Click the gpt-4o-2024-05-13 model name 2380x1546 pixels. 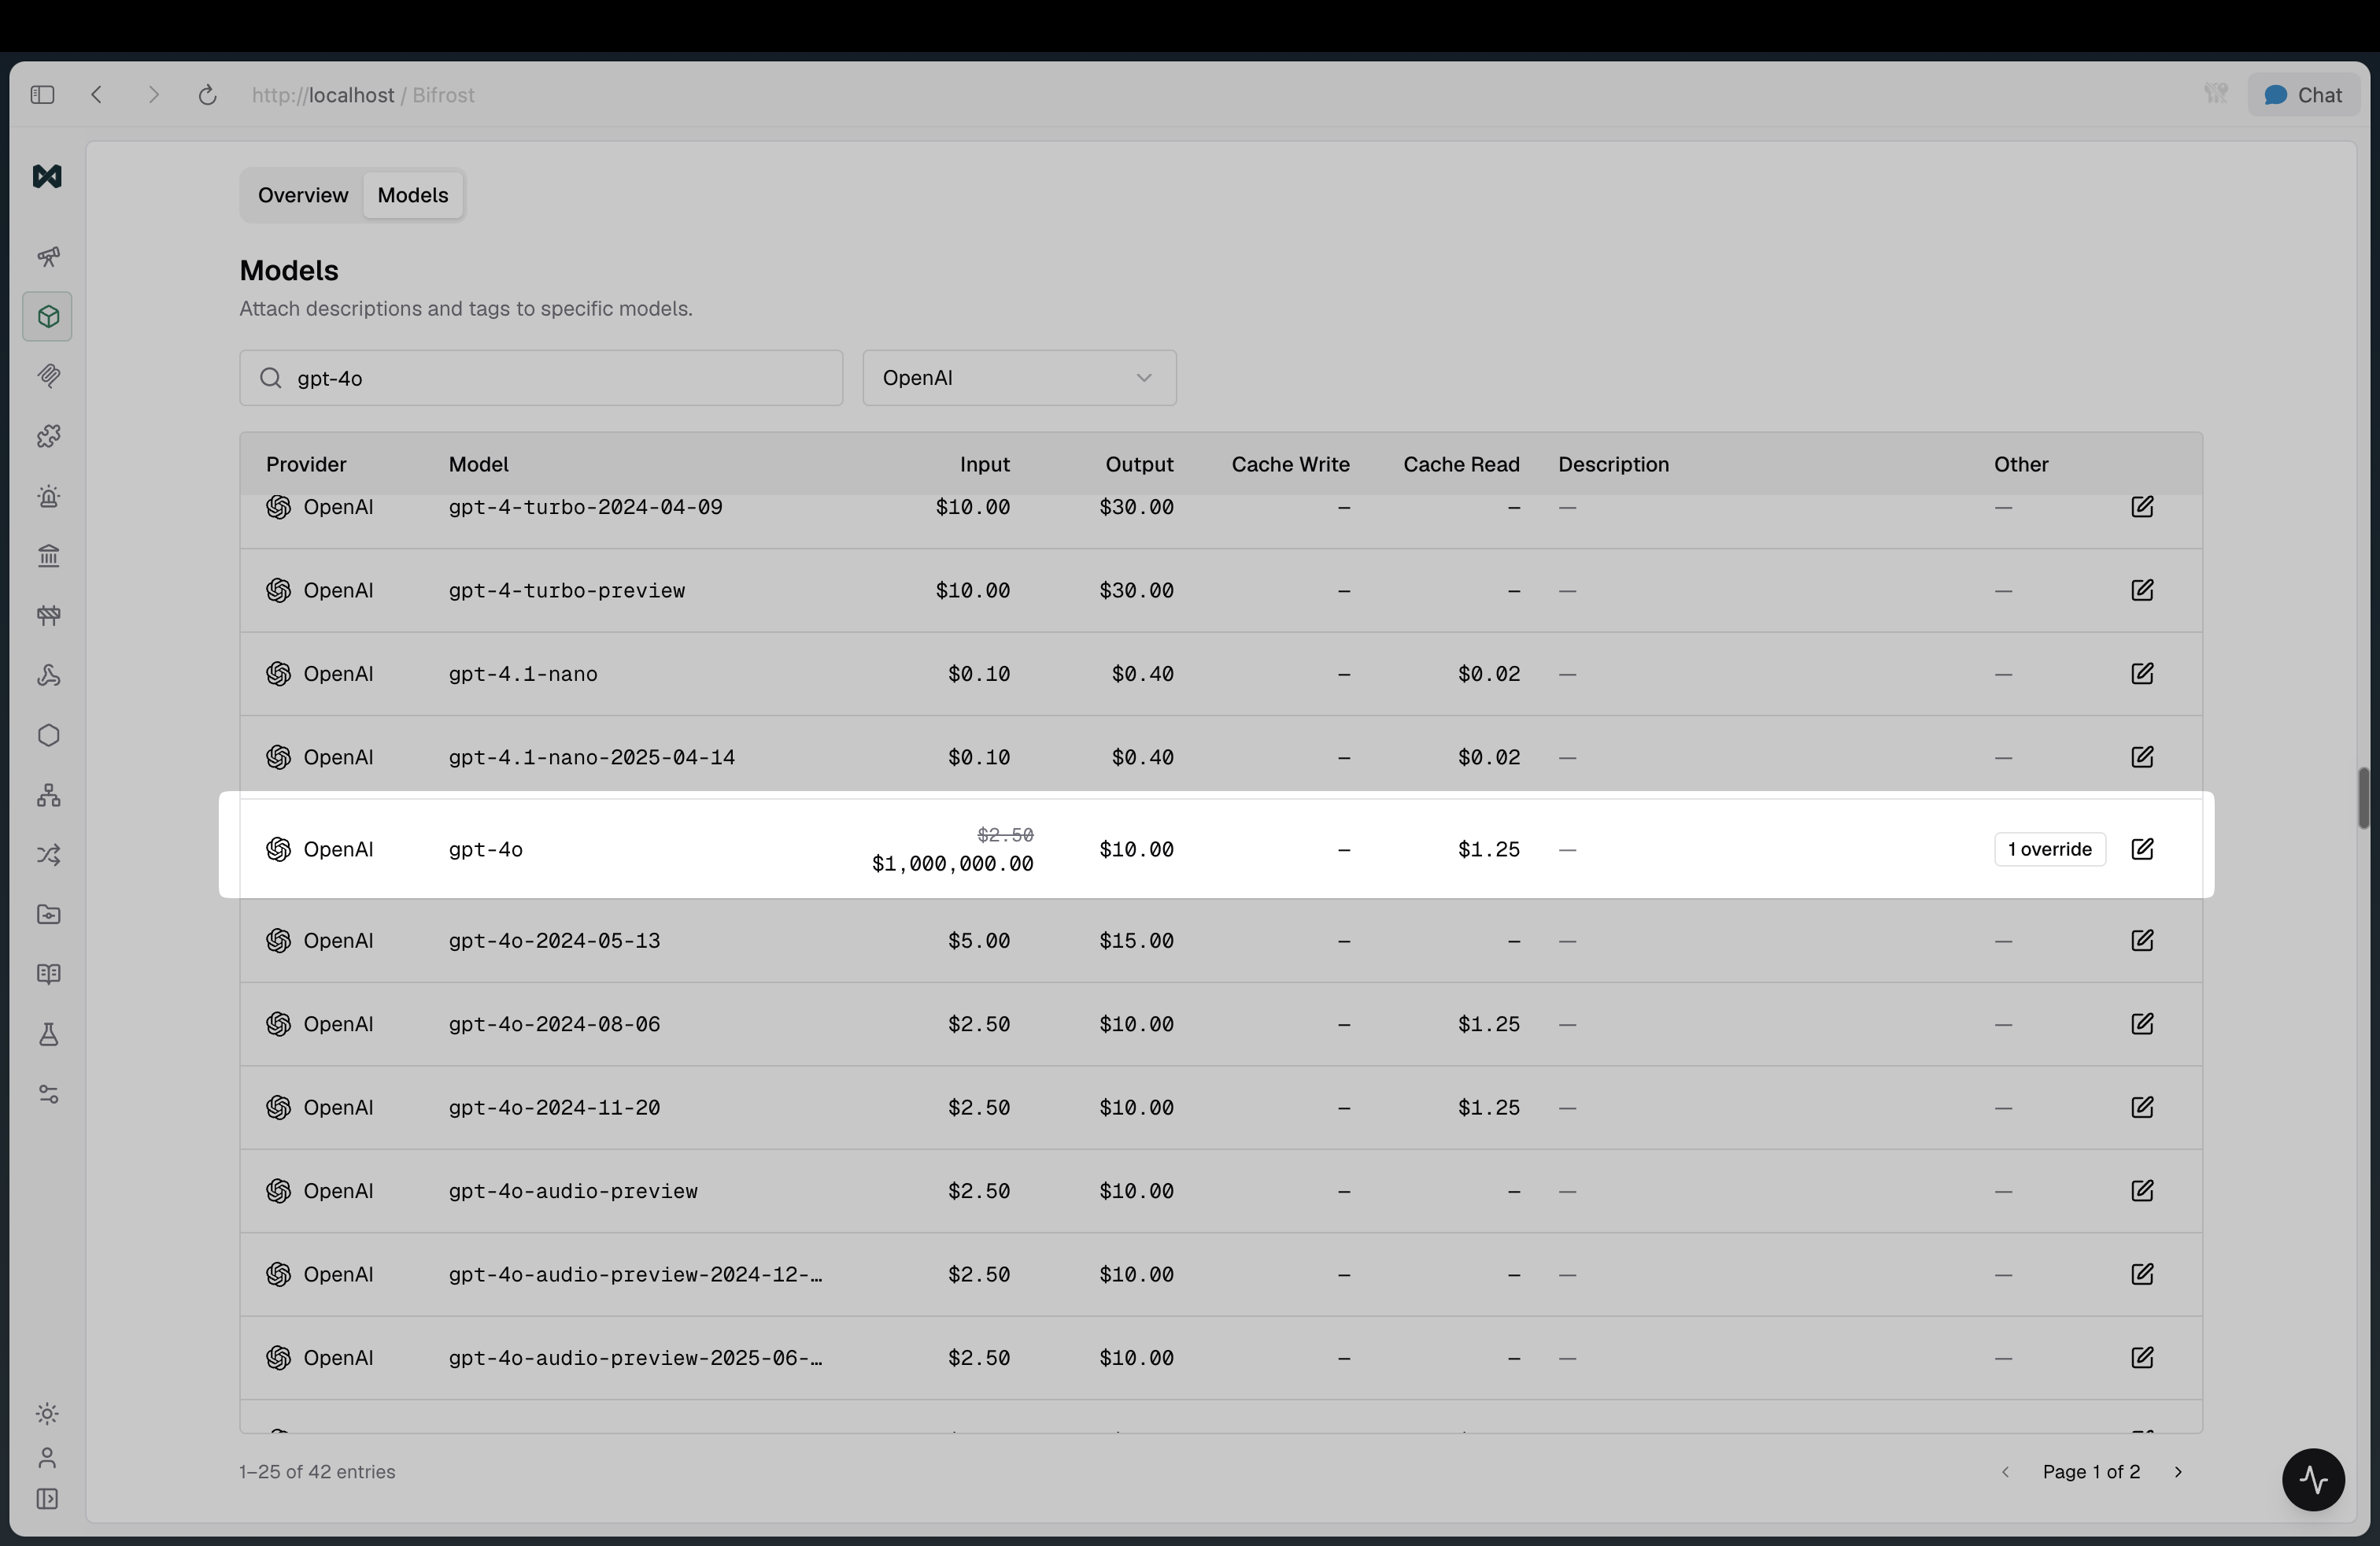(x=554, y=941)
